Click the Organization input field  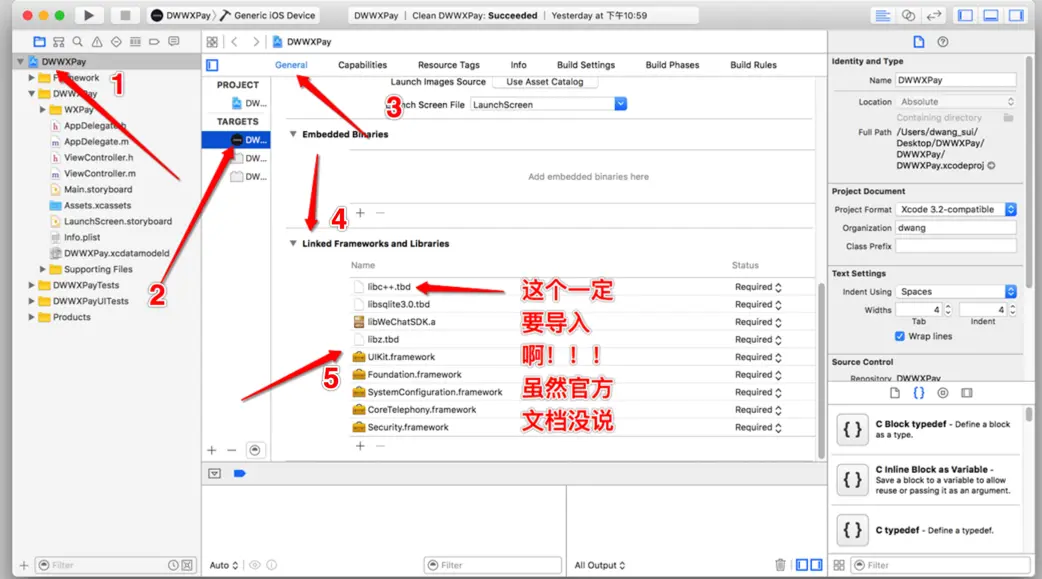(956, 228)
